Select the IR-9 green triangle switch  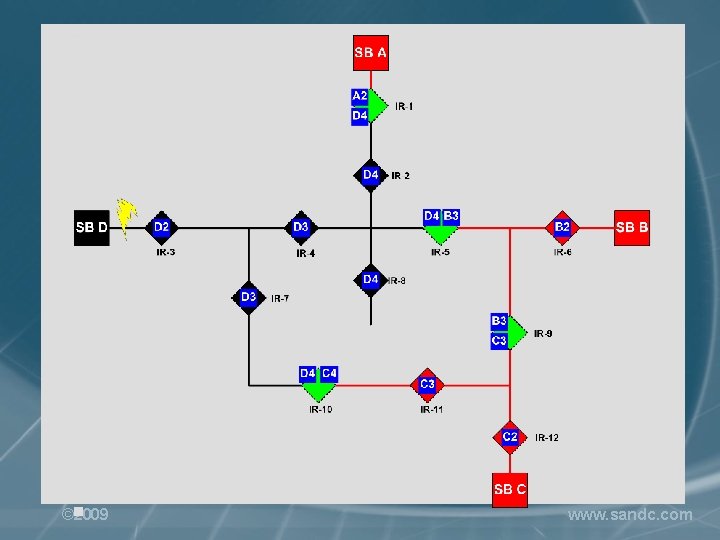[x=517, y=333]
